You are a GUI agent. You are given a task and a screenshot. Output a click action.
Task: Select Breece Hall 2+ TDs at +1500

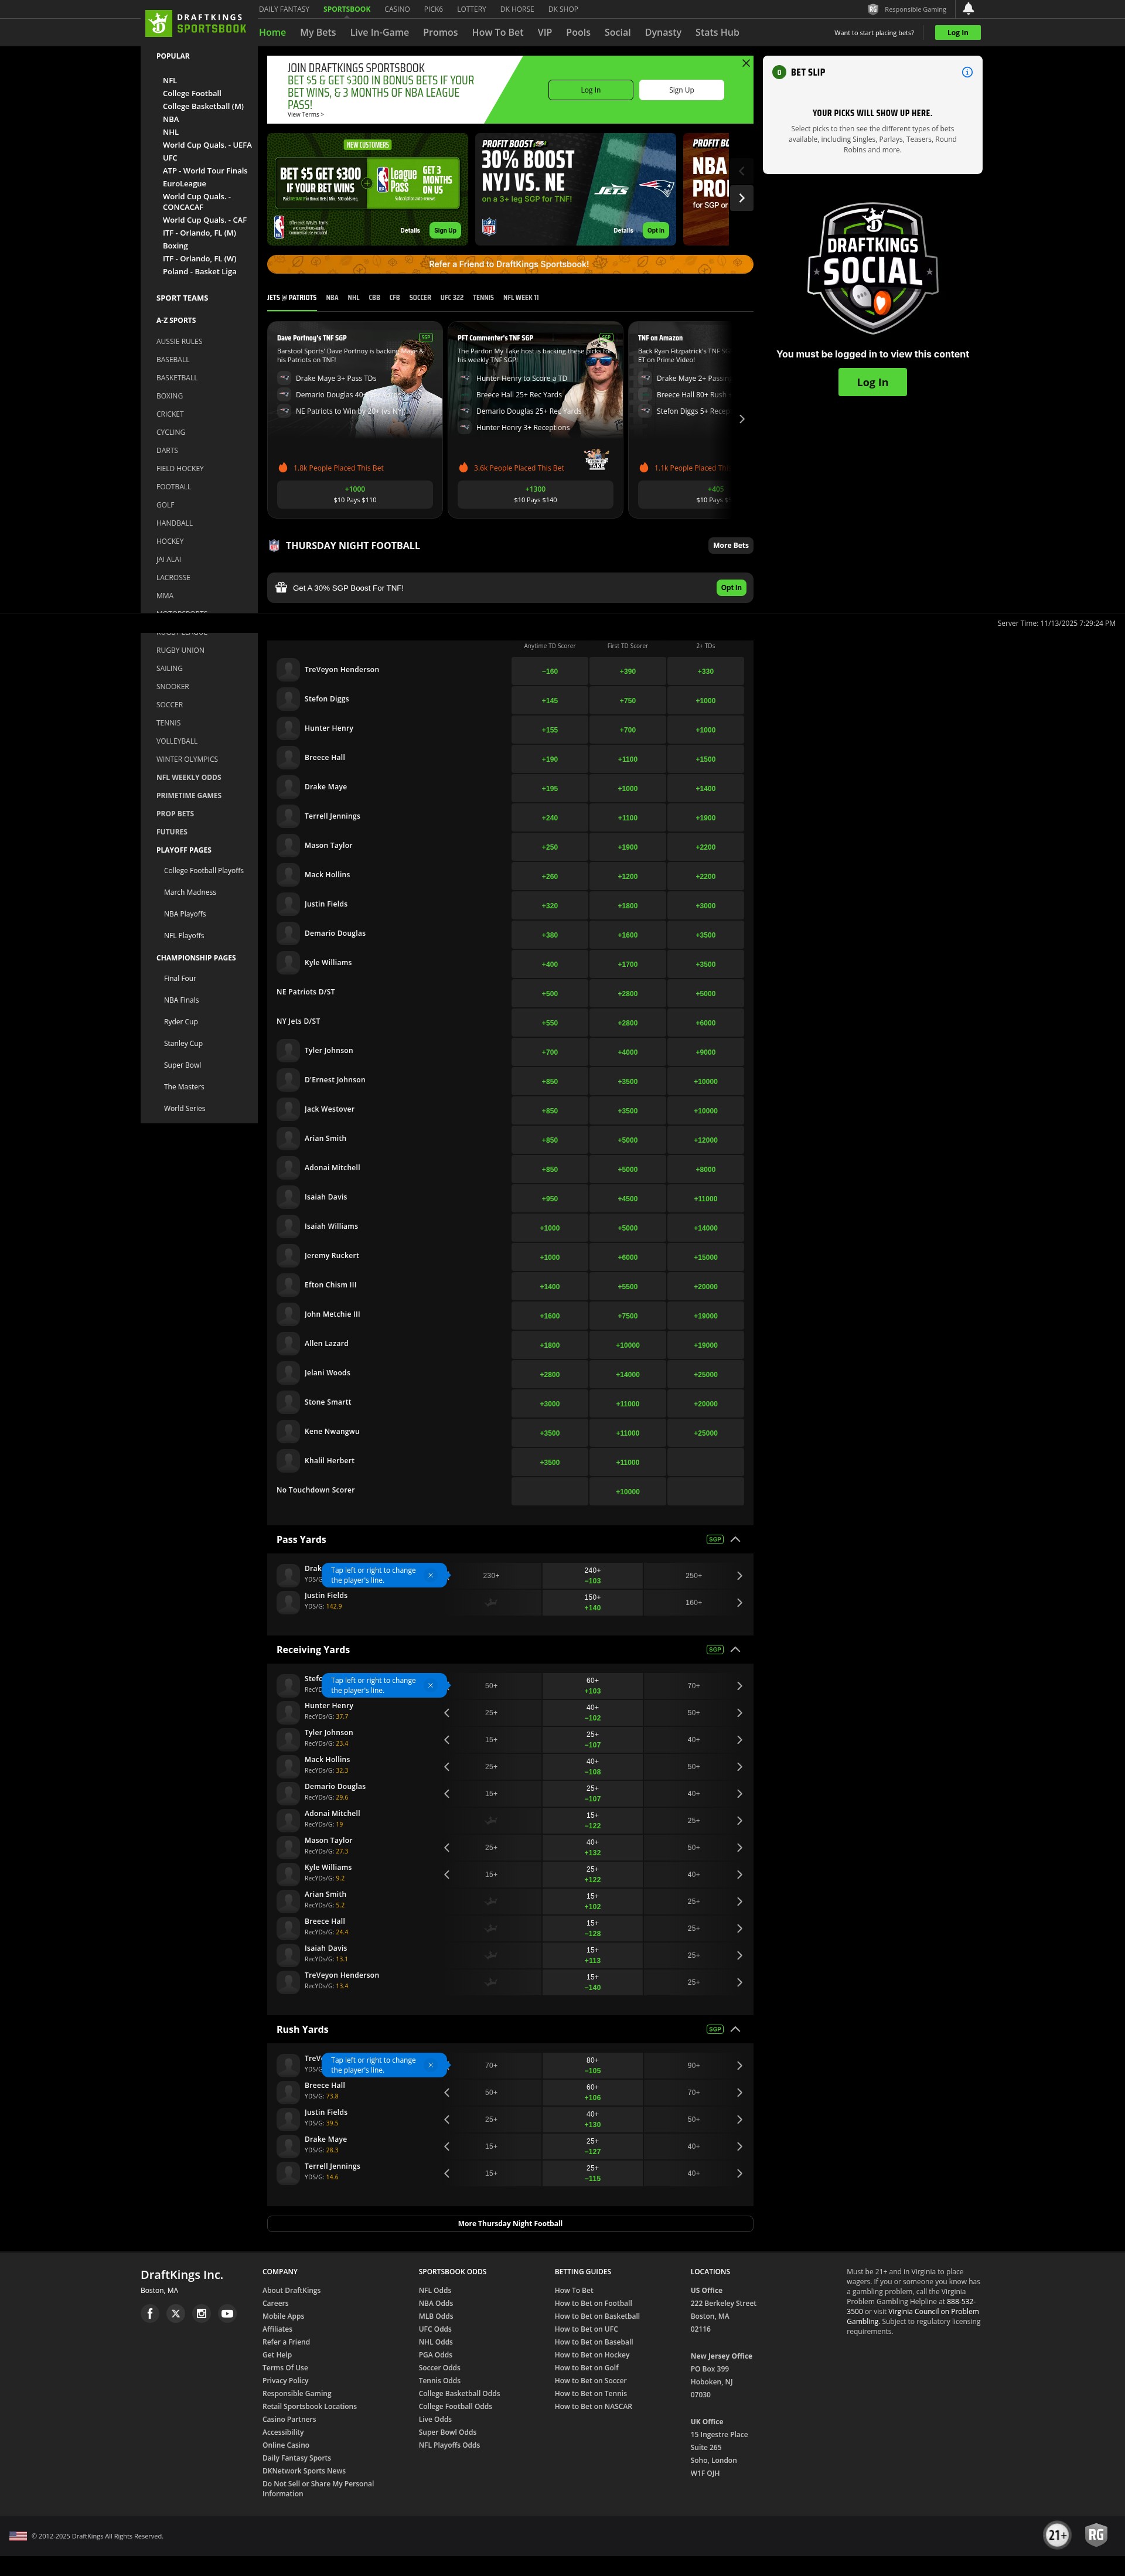coord(706,759)
